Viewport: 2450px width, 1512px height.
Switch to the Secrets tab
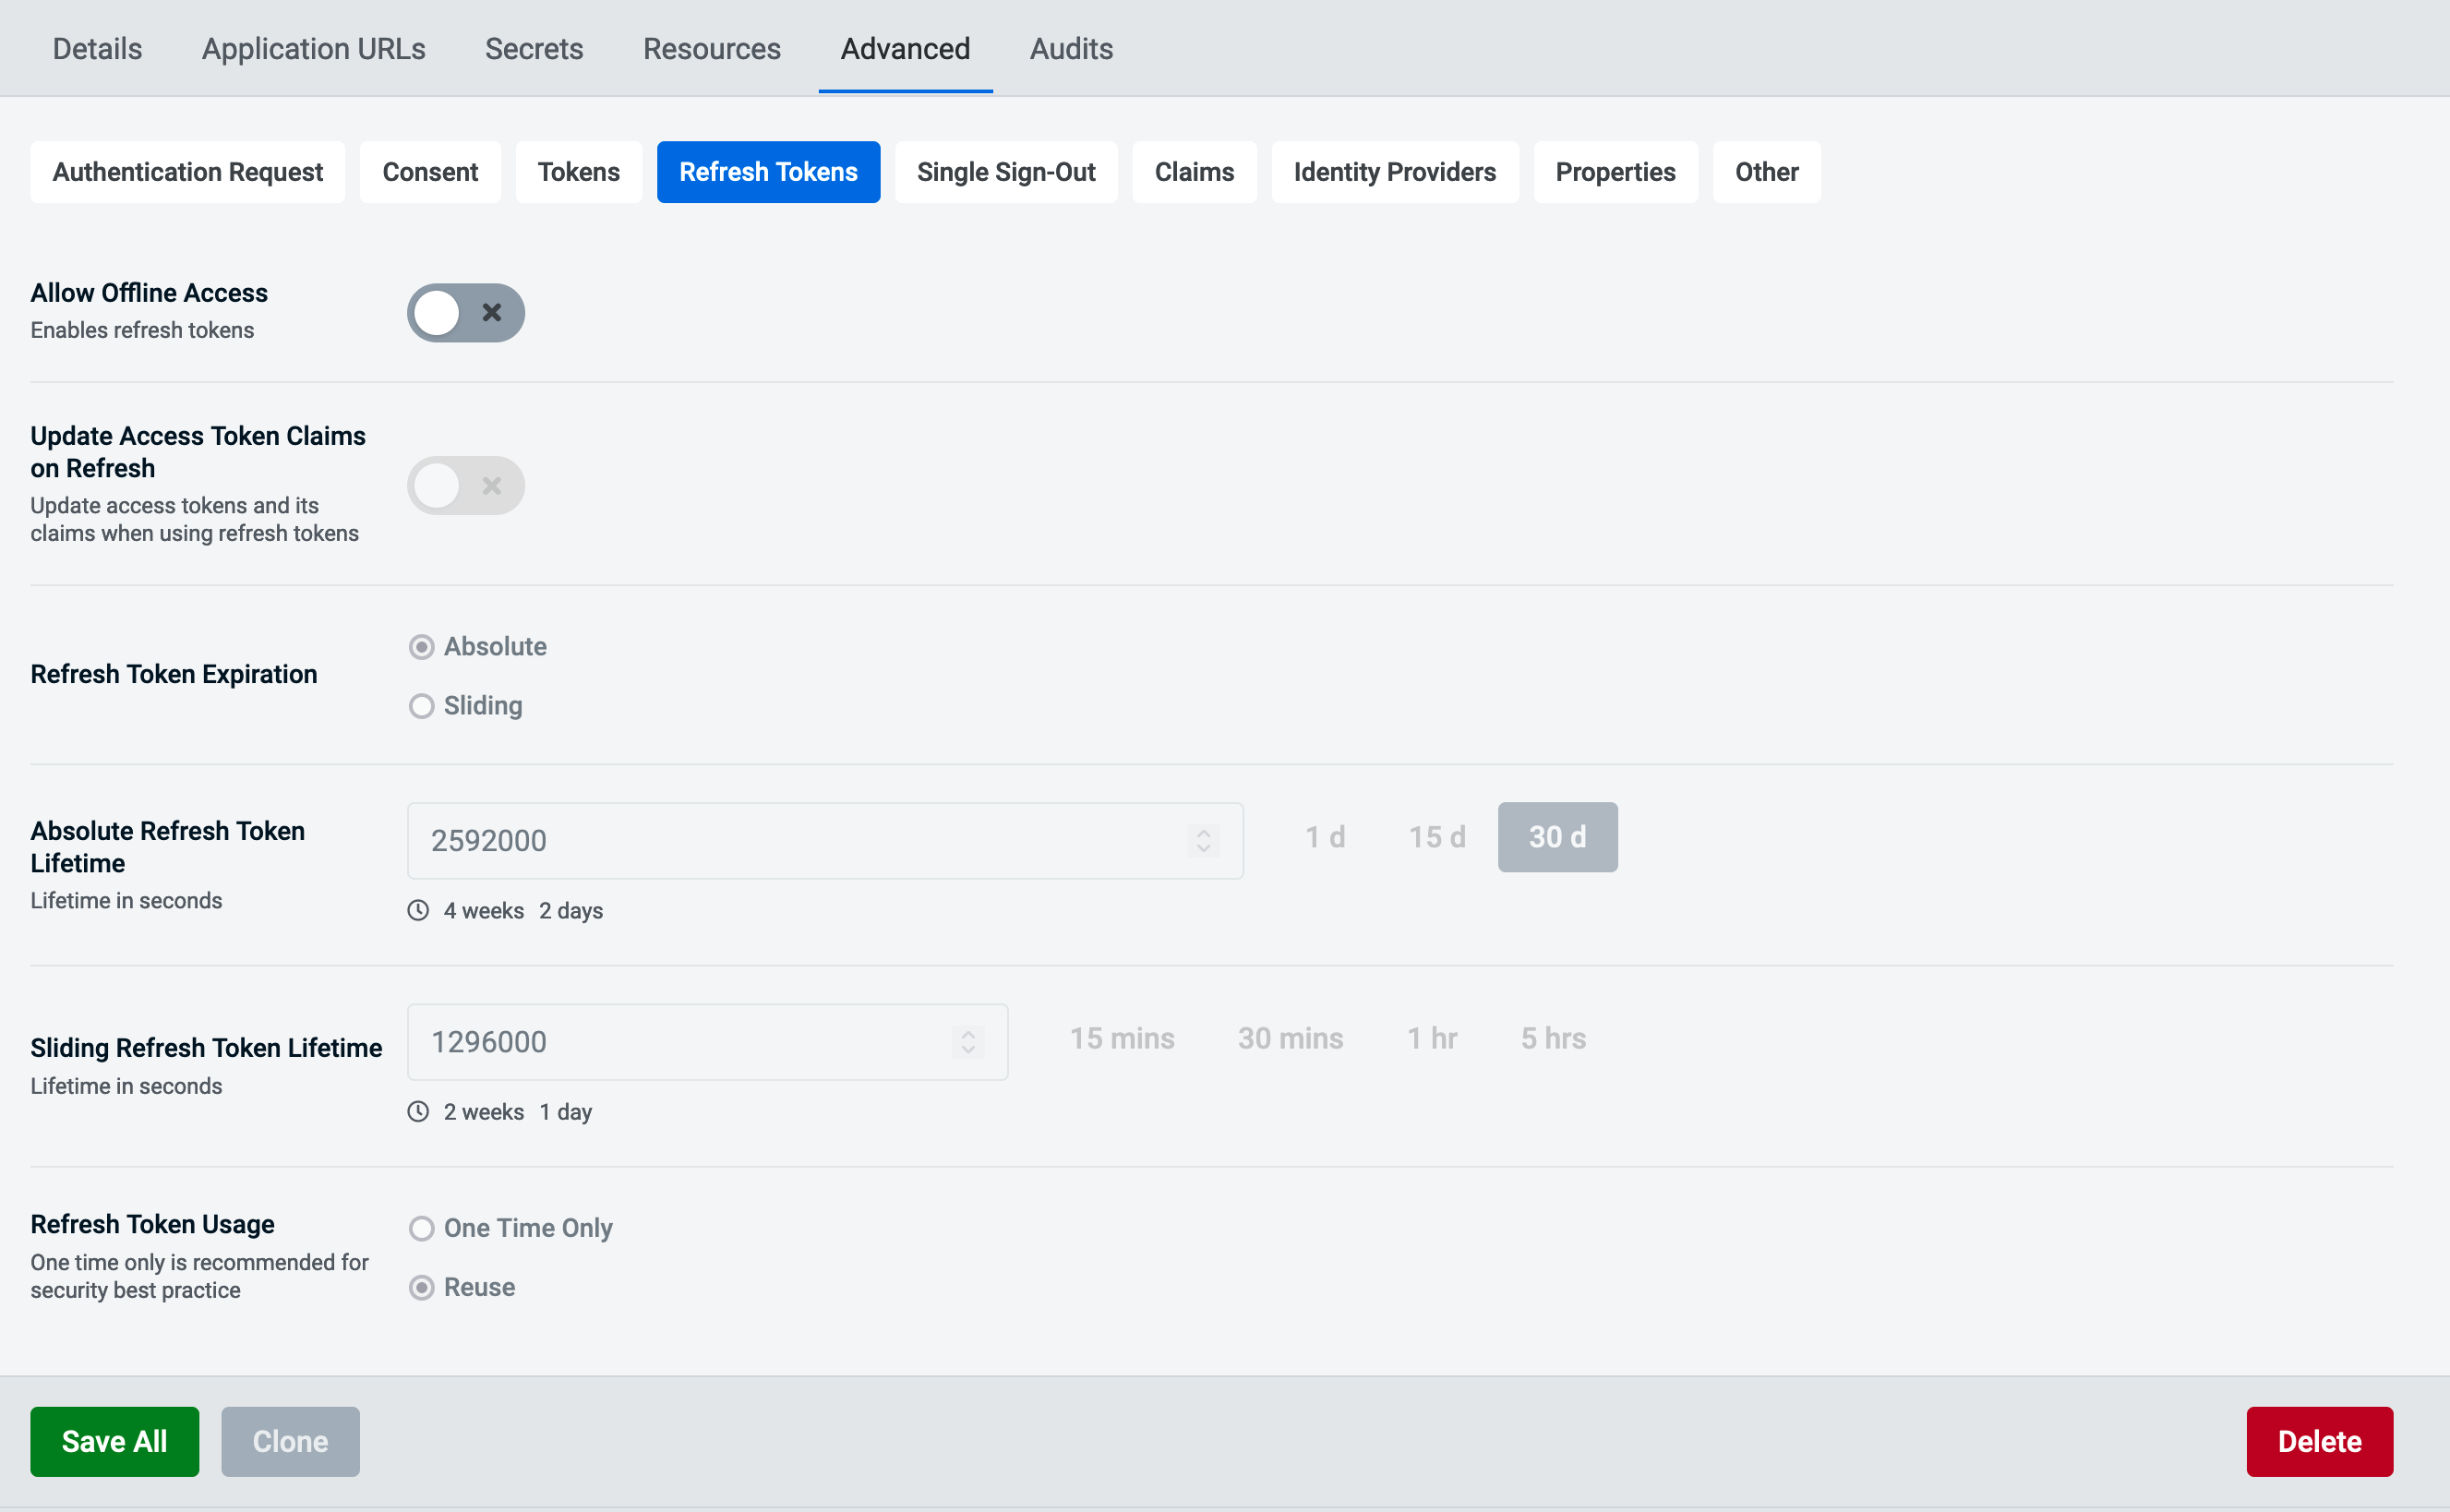click(x=533, y=48)
